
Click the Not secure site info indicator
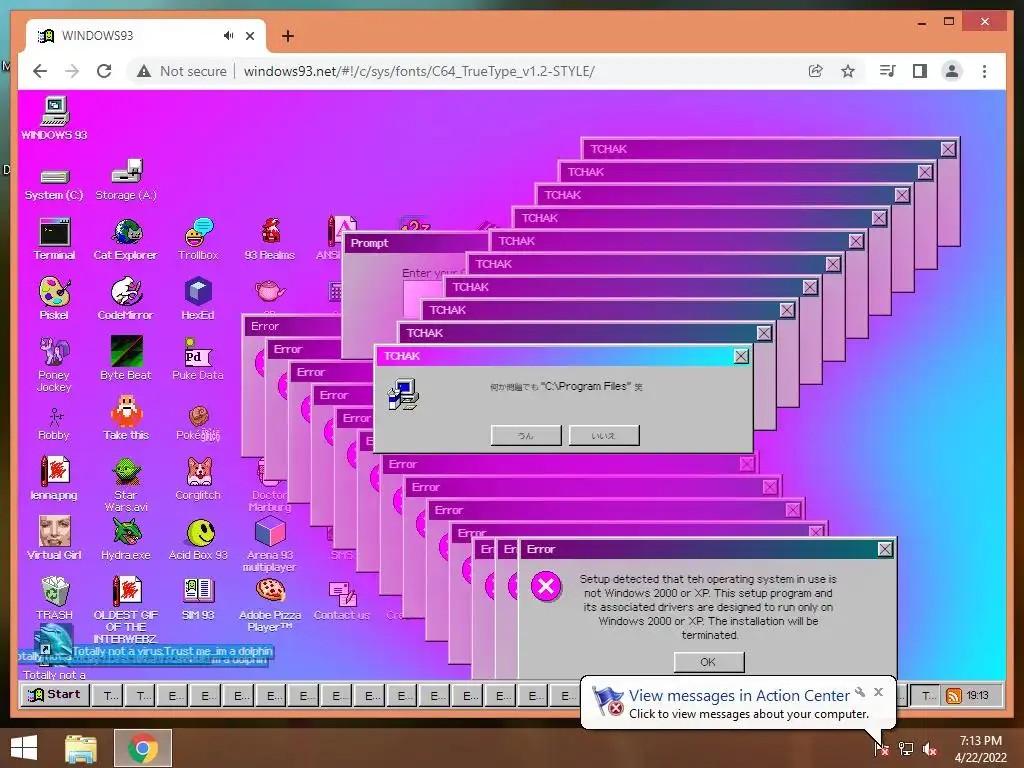(182, 71)
